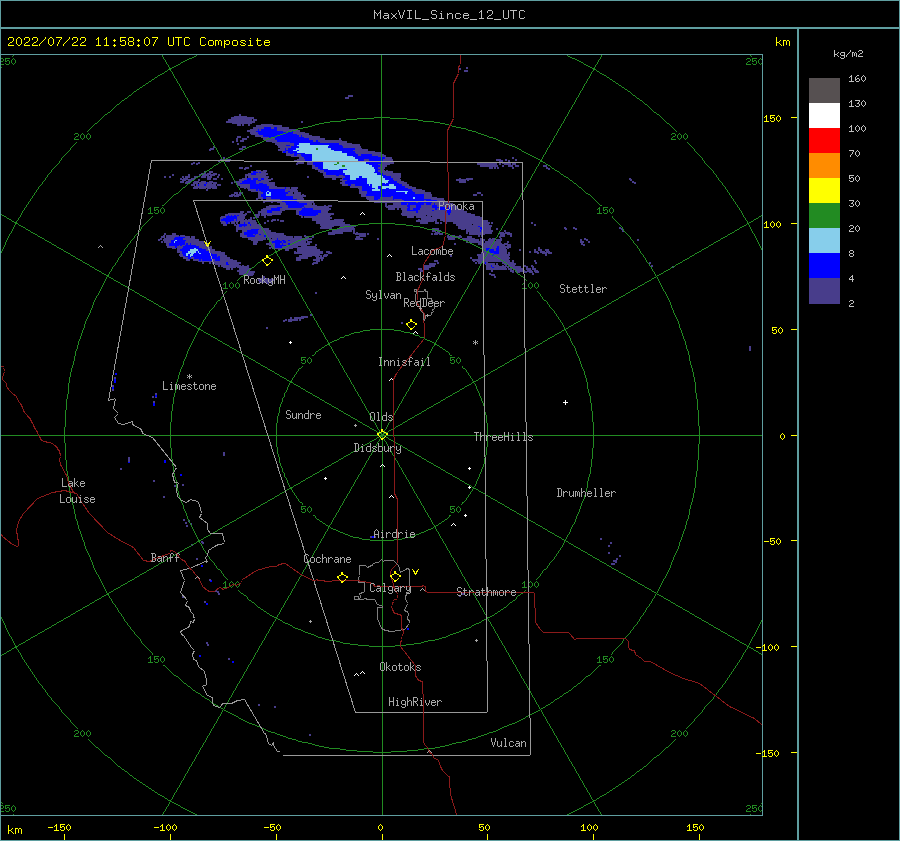Click the Blackfalds town label
Image resolution: width=900 pixels, height=841 pixels.
click(x=425, y=277)
